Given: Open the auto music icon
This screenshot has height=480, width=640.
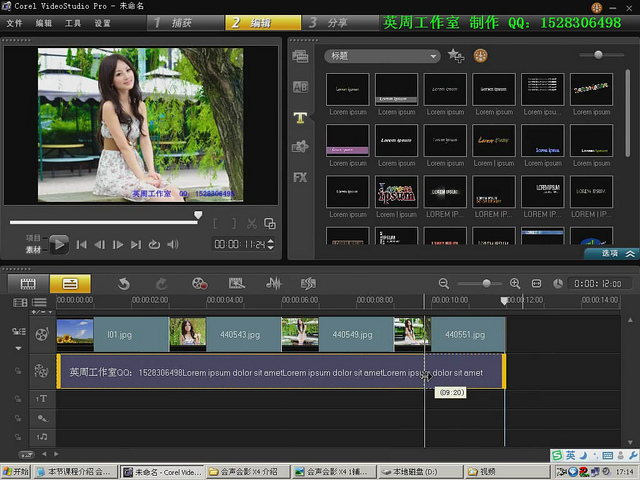Looking at the screenshot, I should click(309, 283).
